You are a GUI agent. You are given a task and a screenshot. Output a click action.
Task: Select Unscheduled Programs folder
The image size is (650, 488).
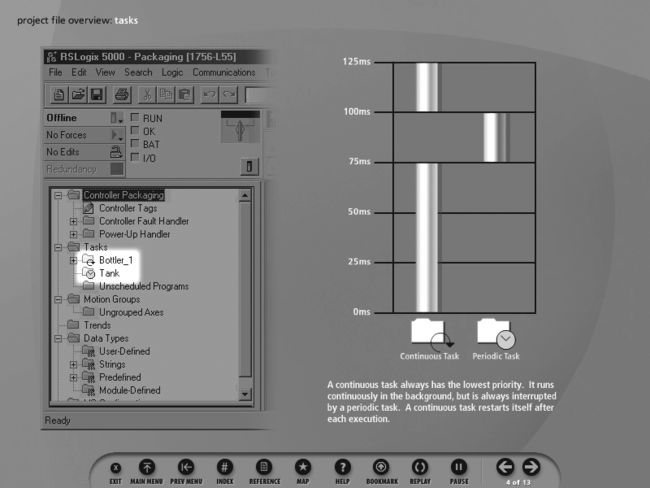pyautogui.click(x=143, y=286)
